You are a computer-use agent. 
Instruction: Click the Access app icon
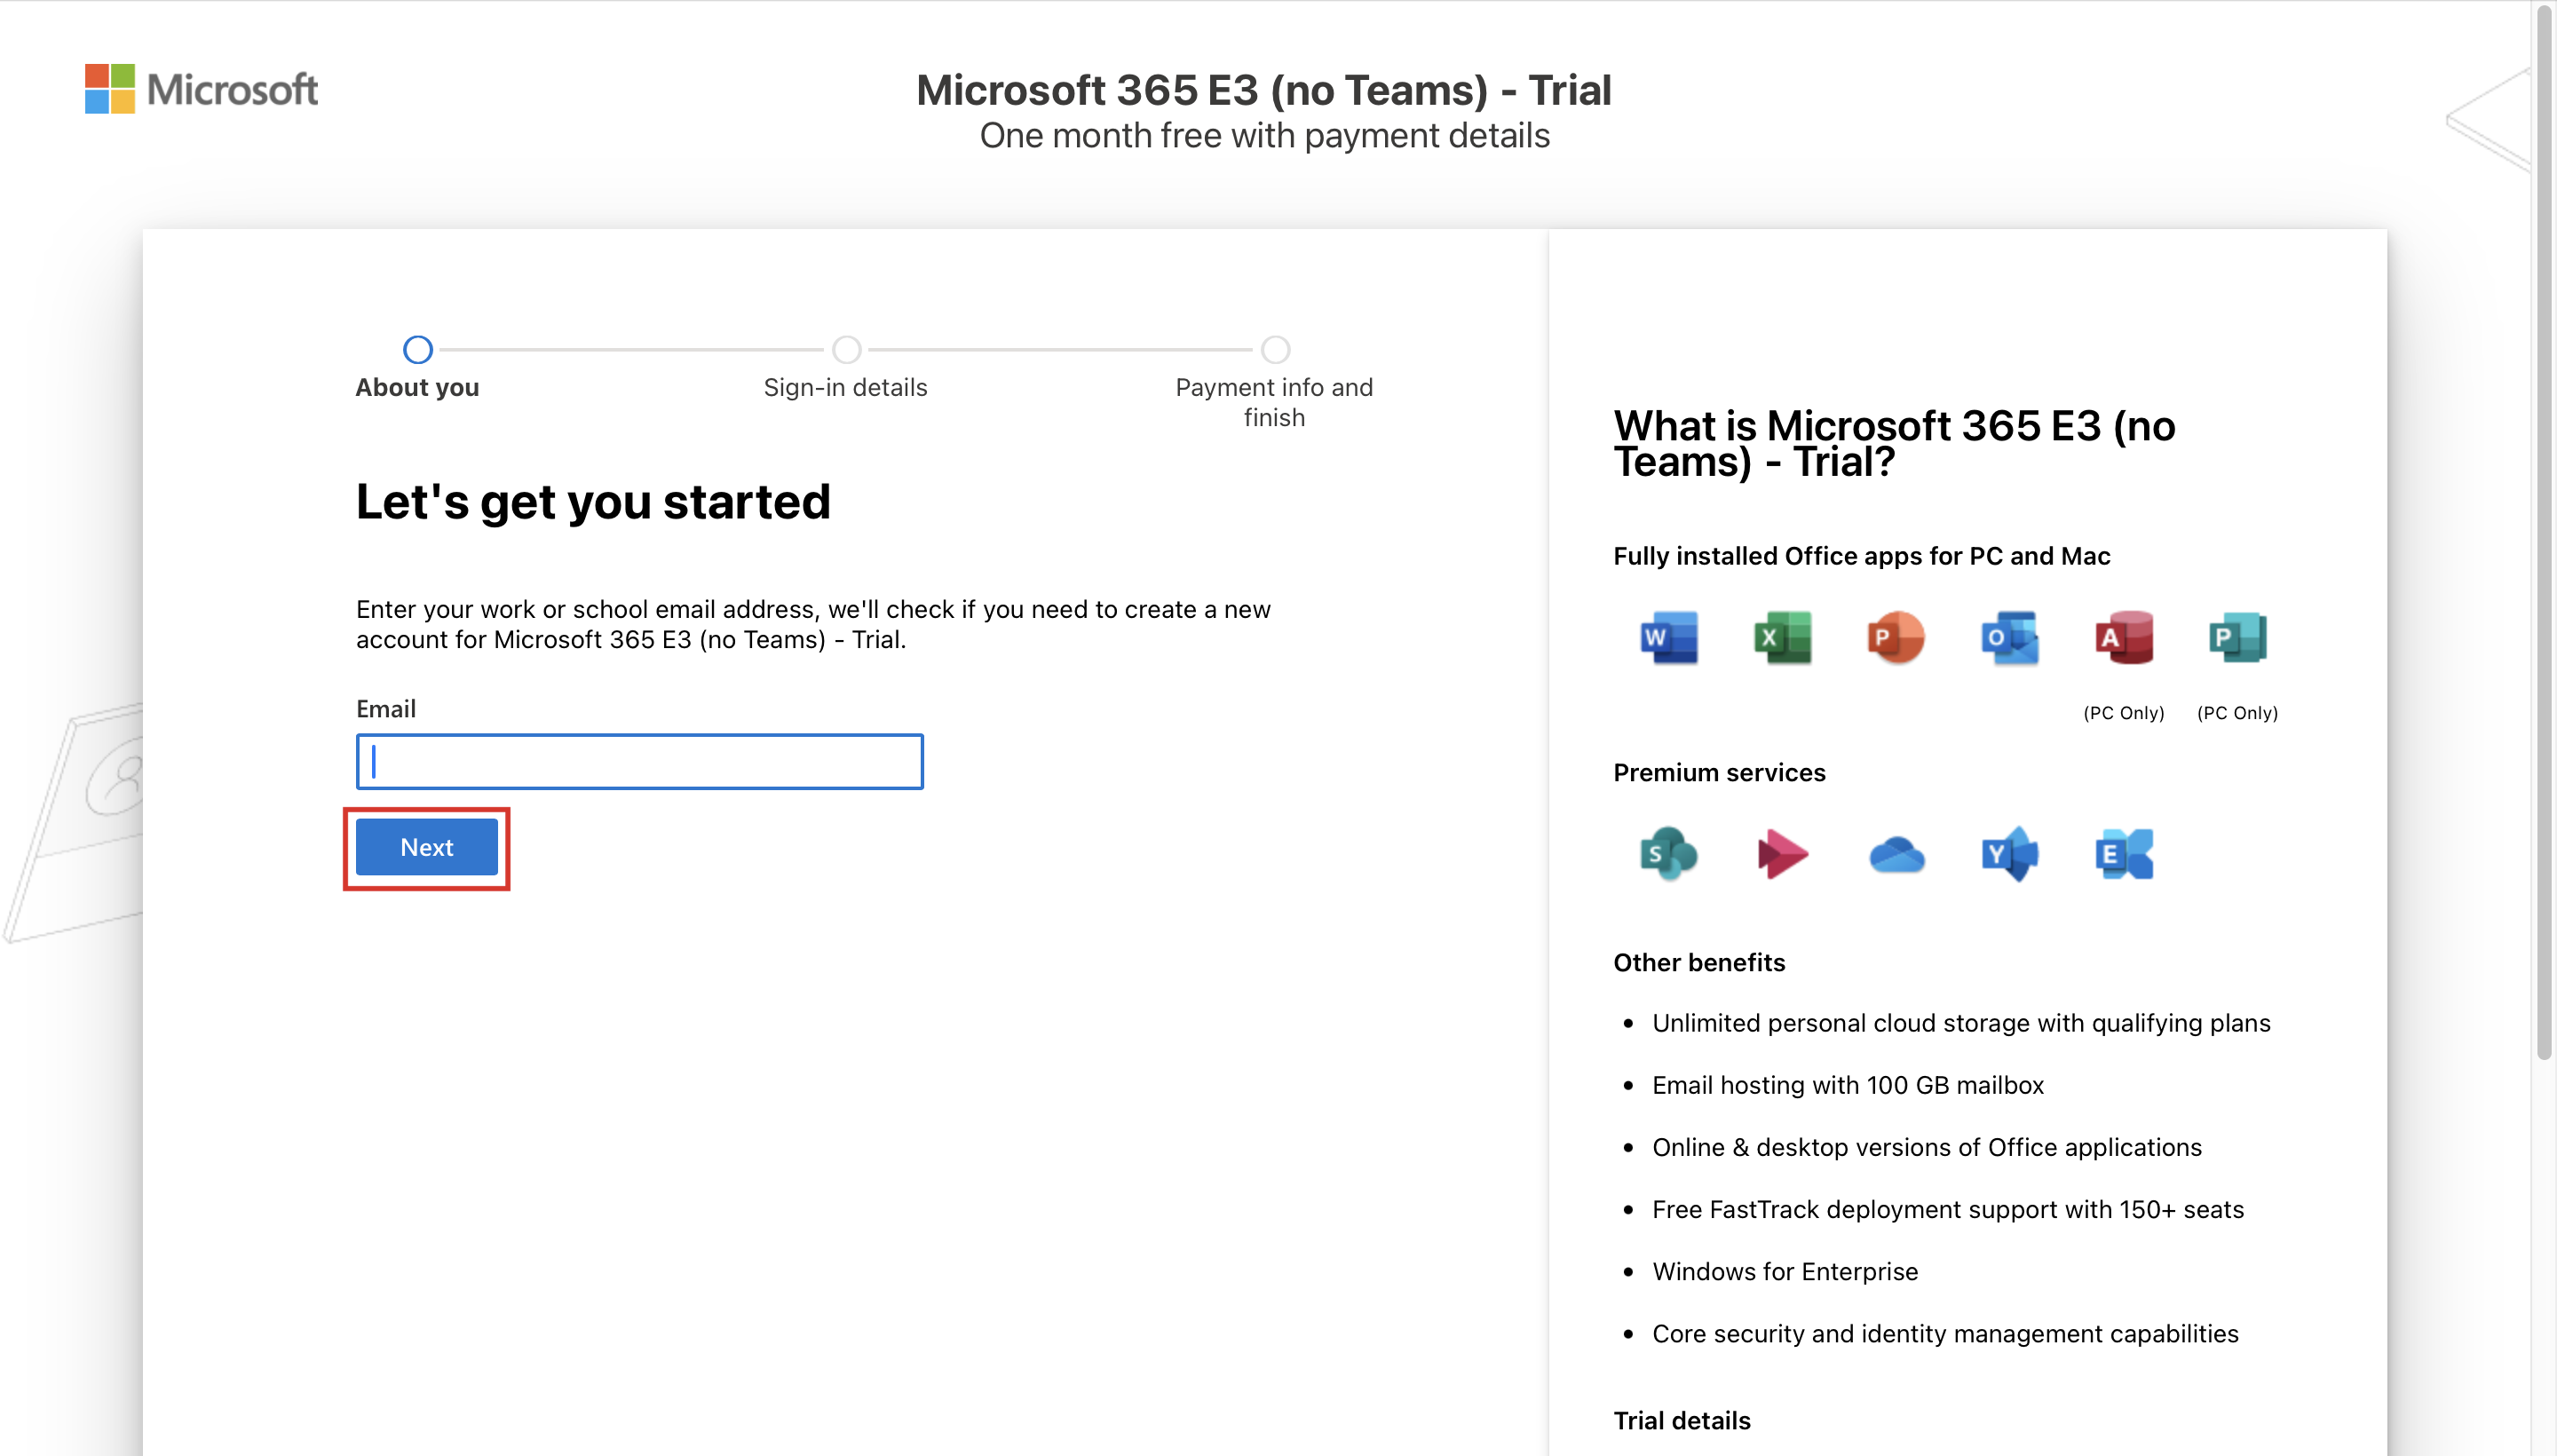2124,637
